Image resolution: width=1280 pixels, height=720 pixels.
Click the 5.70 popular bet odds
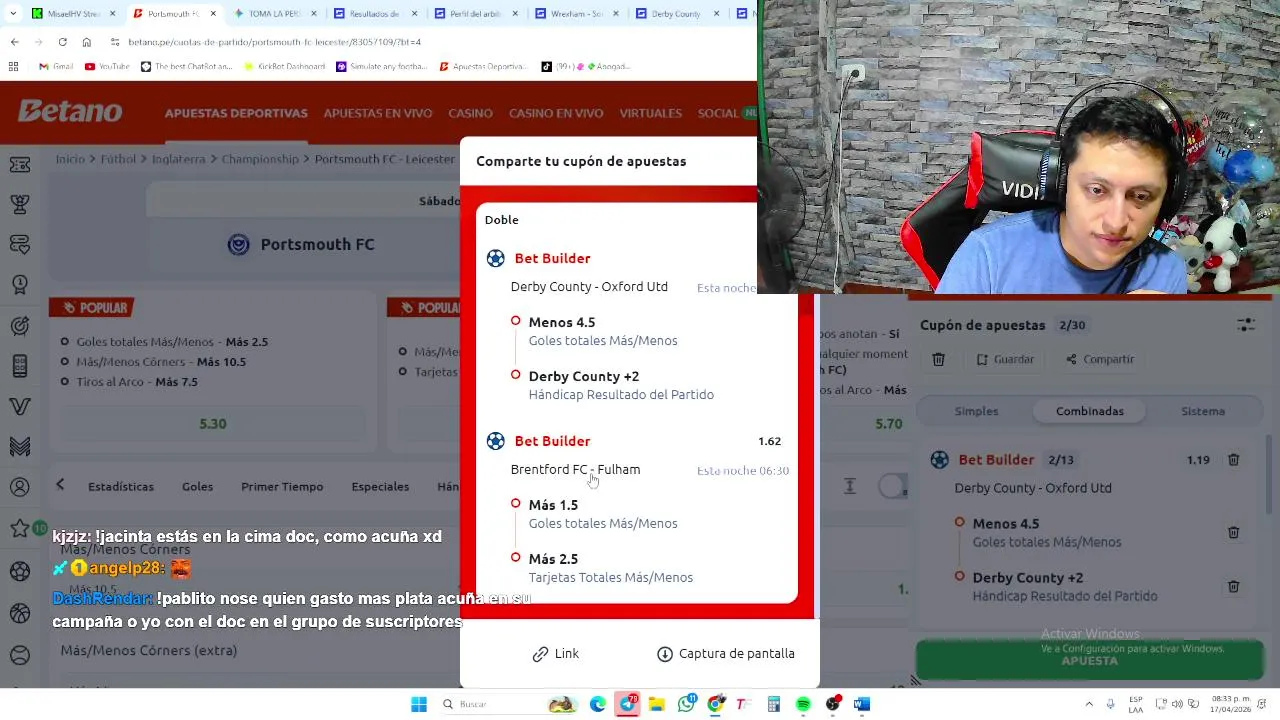point(888,424)
